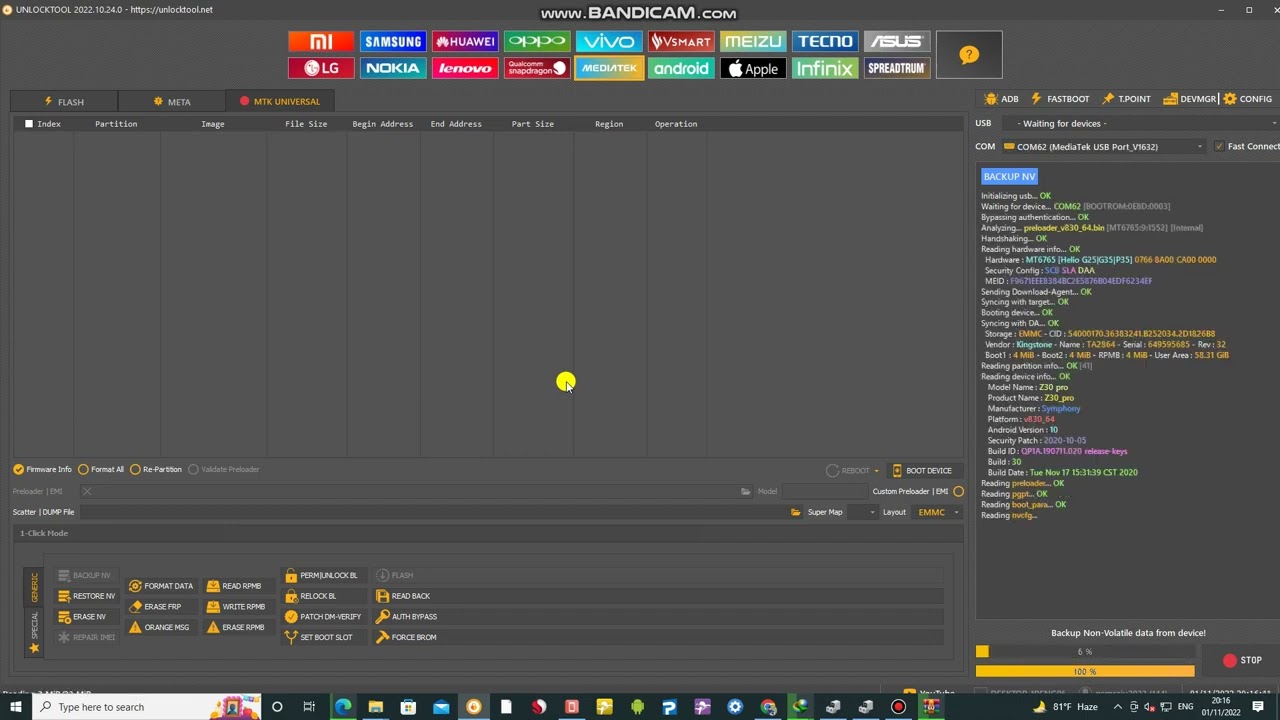Open File Explorer in taskbar
Screen dimensions: 1280x720
[x=375, y=707]
